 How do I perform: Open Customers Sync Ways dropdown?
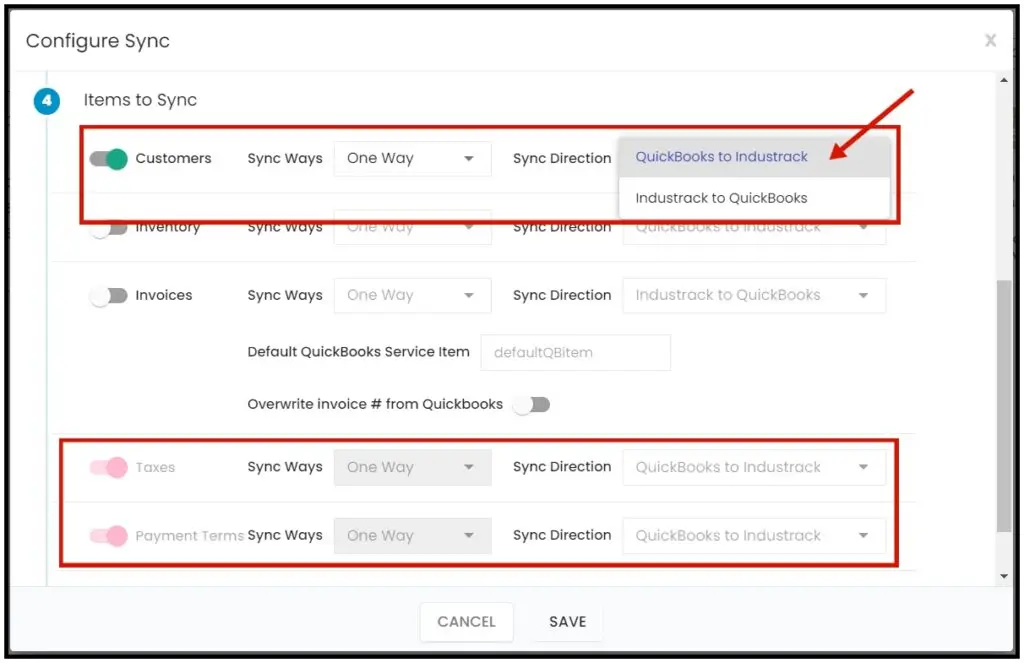412,159
